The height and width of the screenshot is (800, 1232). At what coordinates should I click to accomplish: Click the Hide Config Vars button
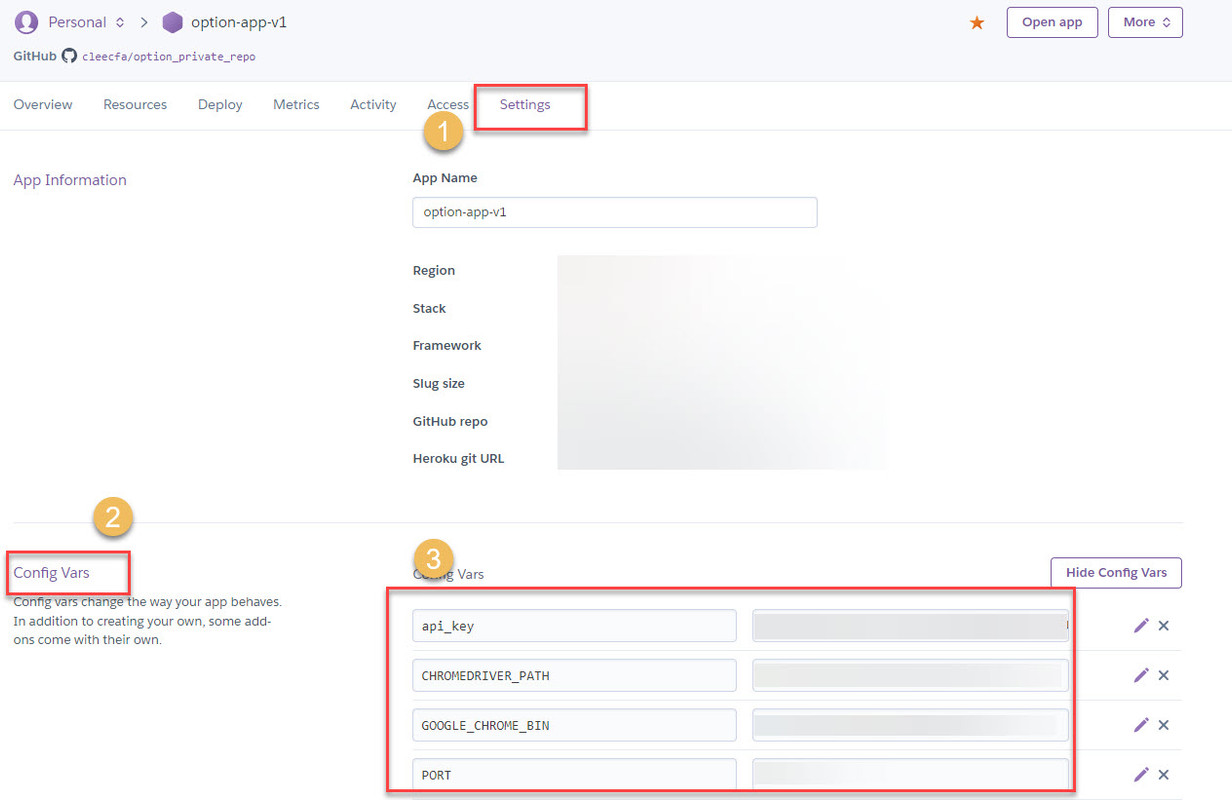click(x=1116, y=573)
